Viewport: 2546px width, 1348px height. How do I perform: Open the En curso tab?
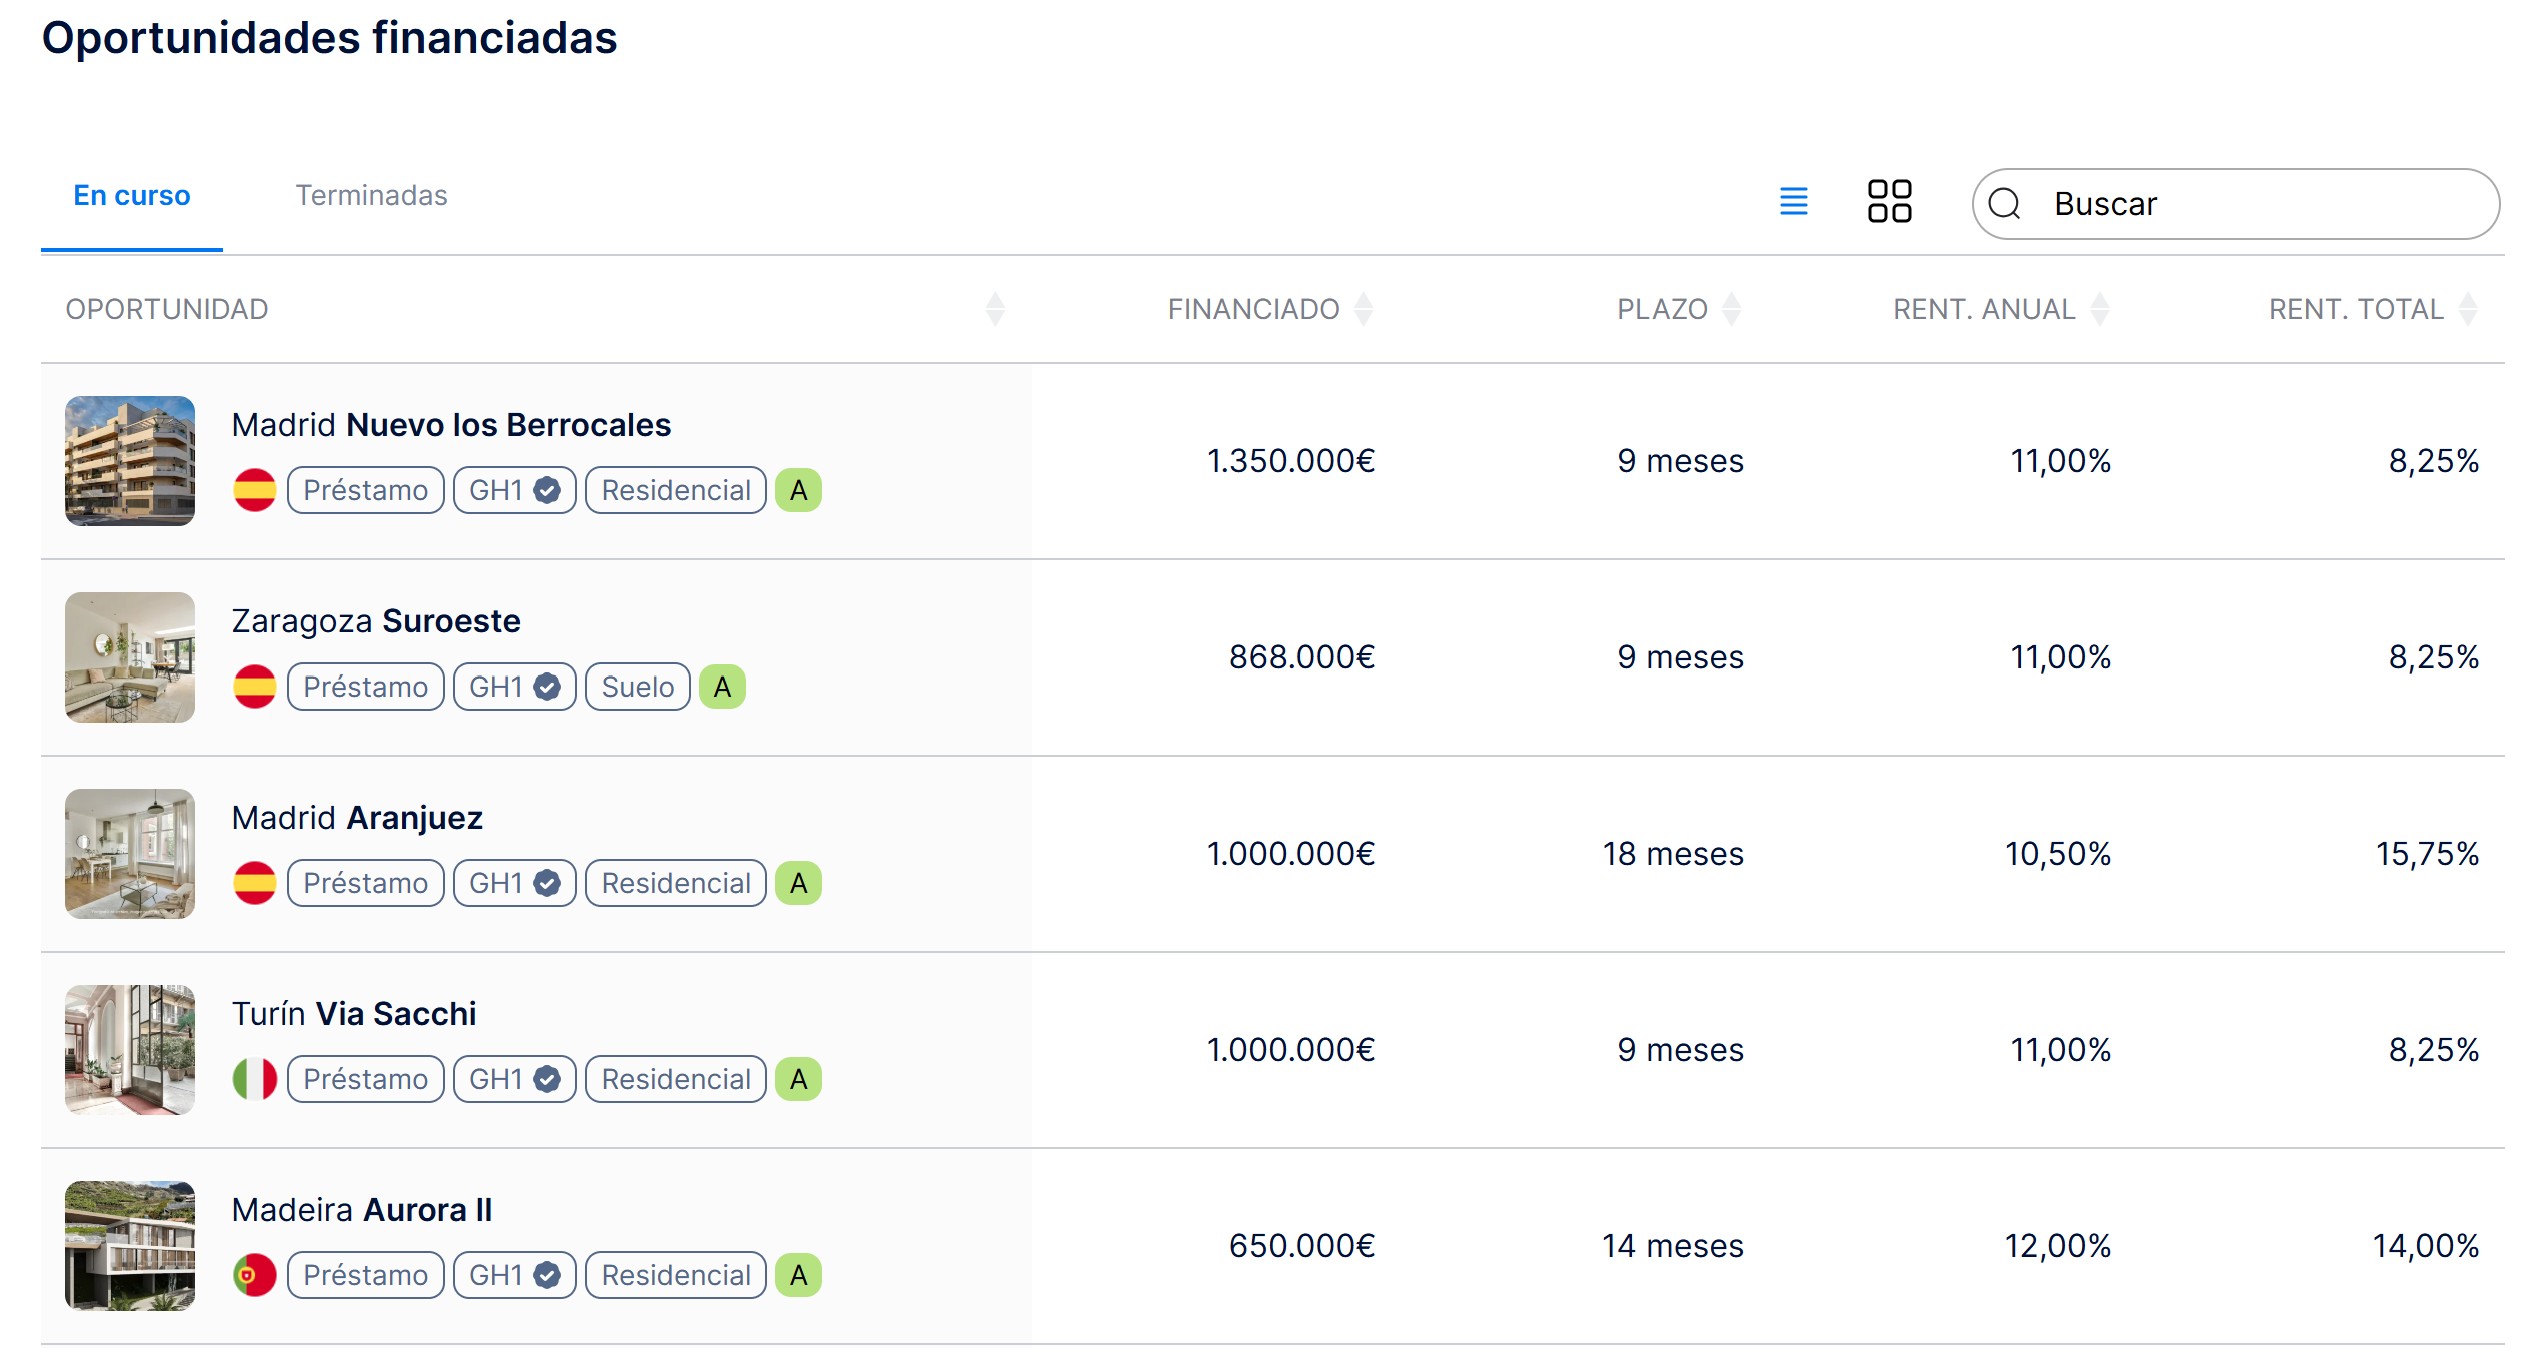tap(132, 196)
